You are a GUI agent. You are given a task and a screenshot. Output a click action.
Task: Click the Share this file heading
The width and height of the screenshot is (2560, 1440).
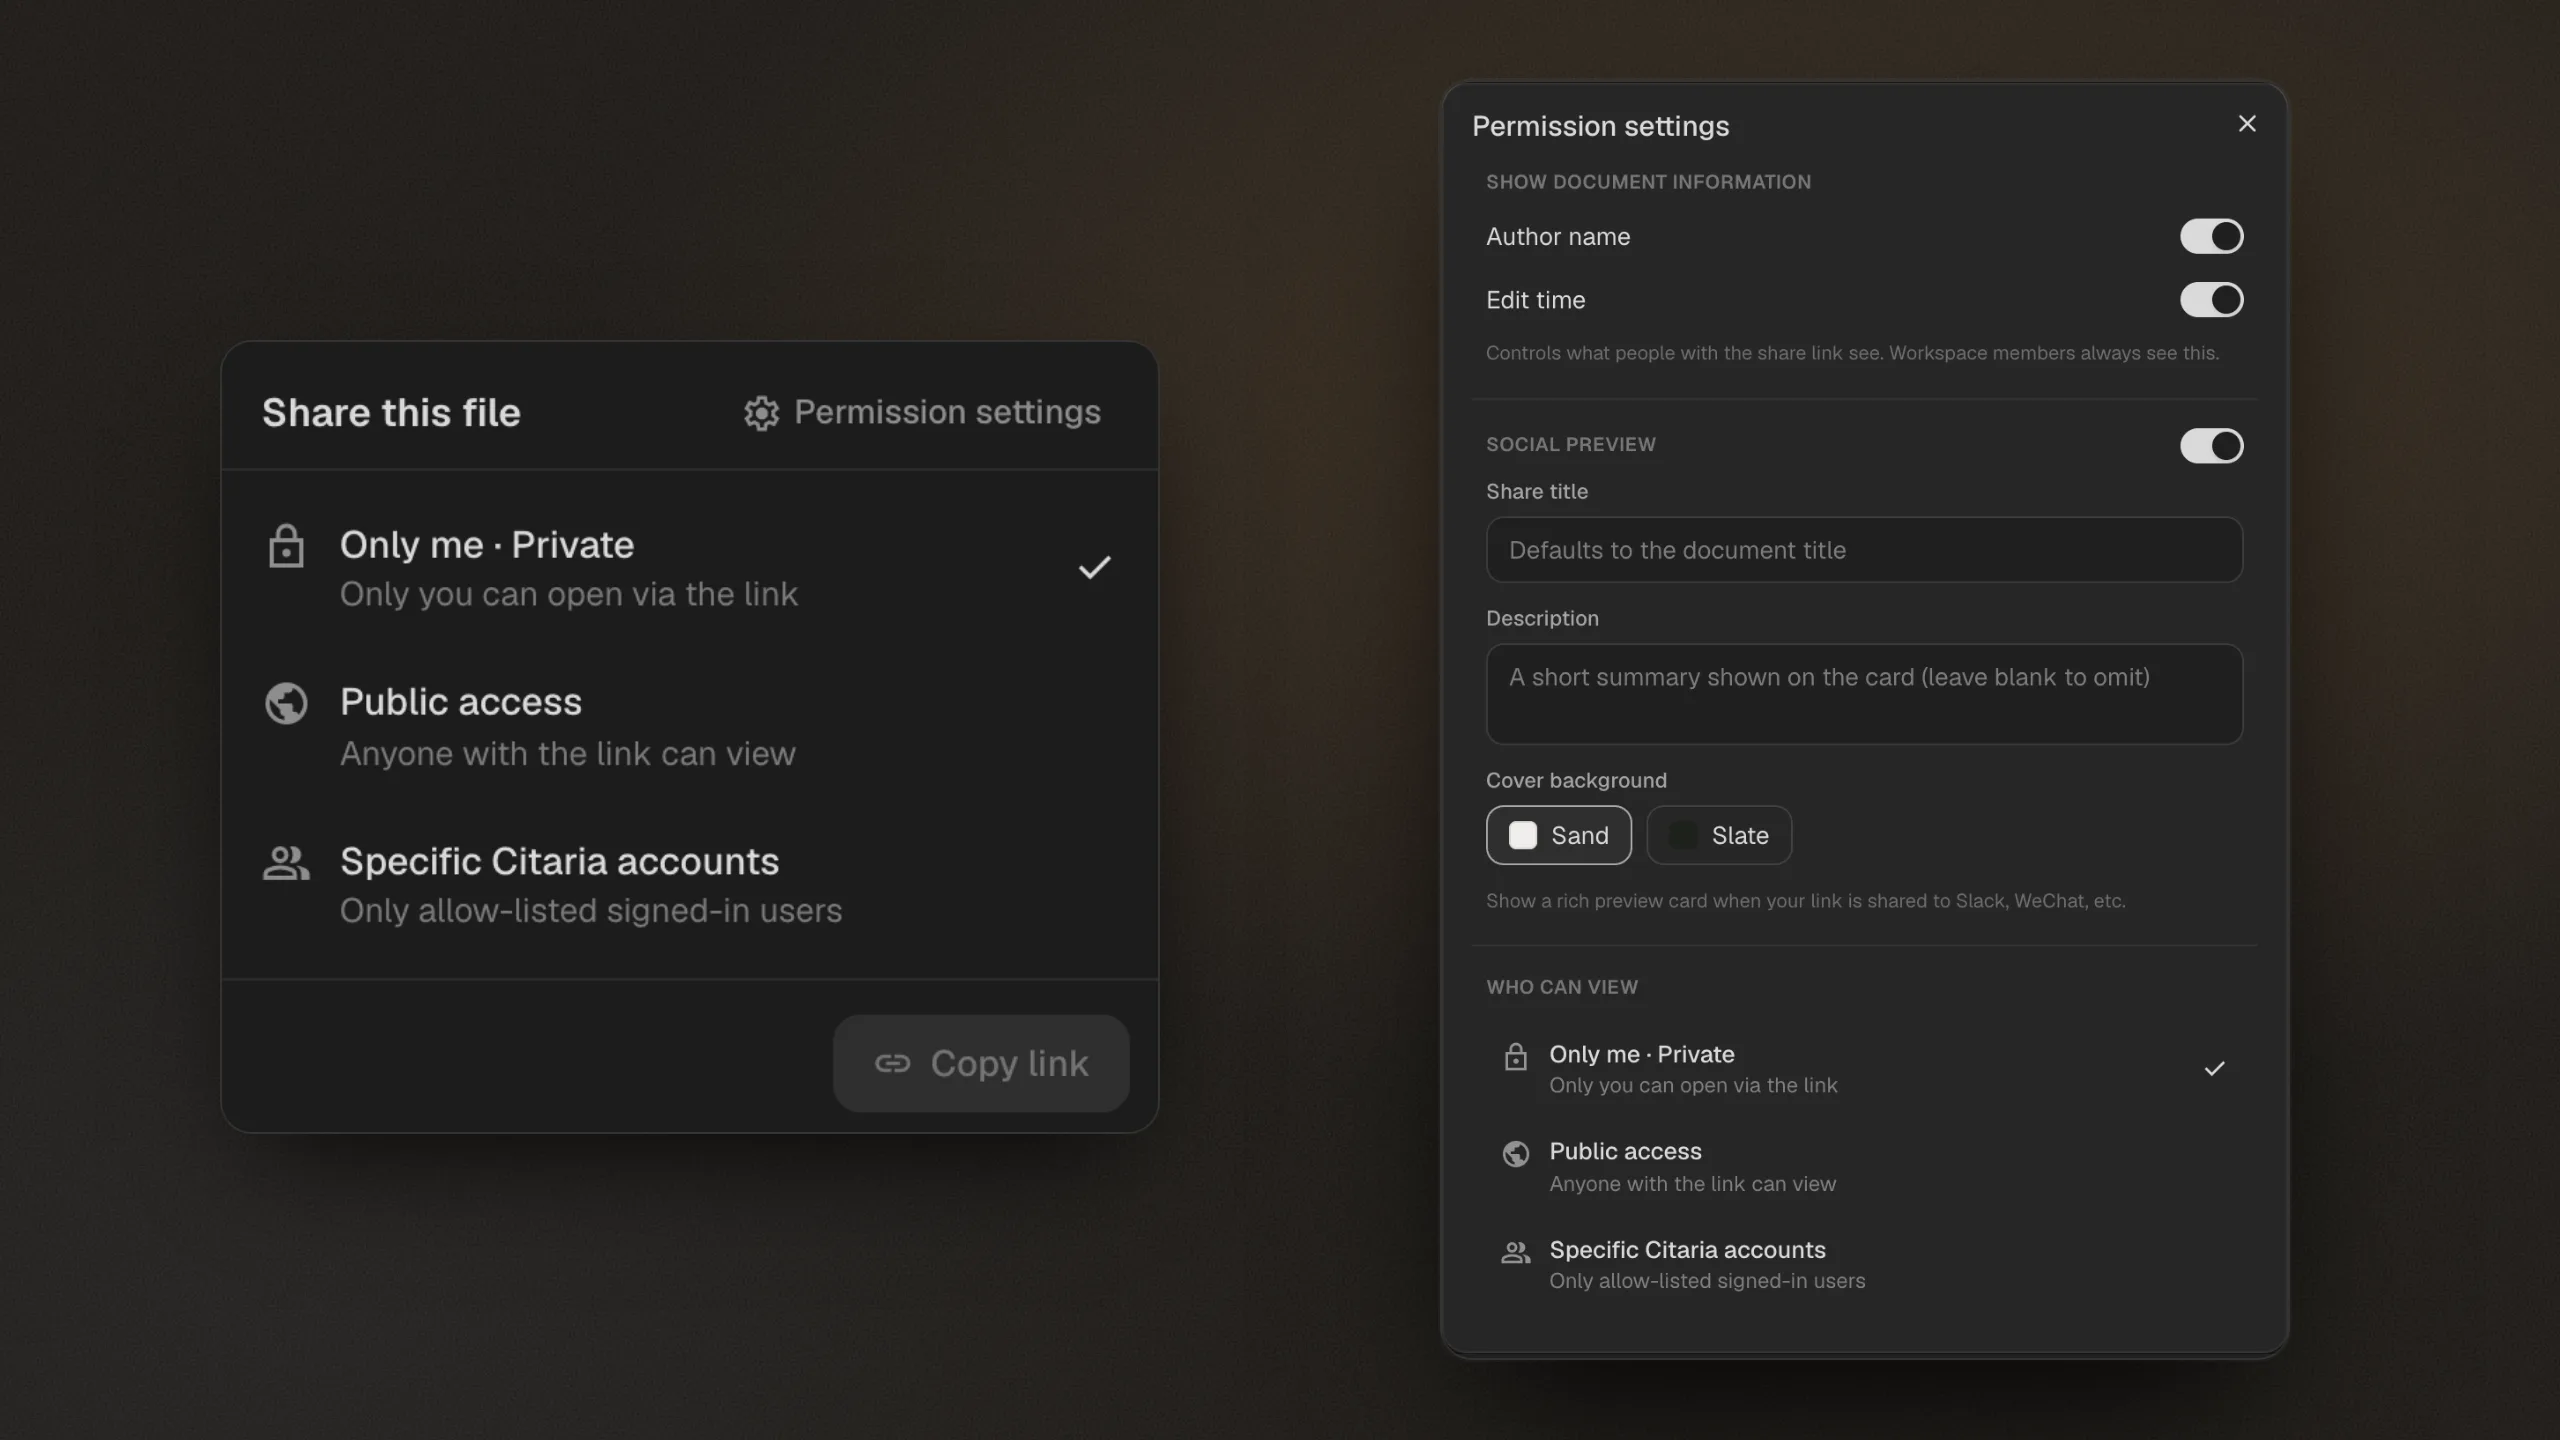(x=391, y=413)
